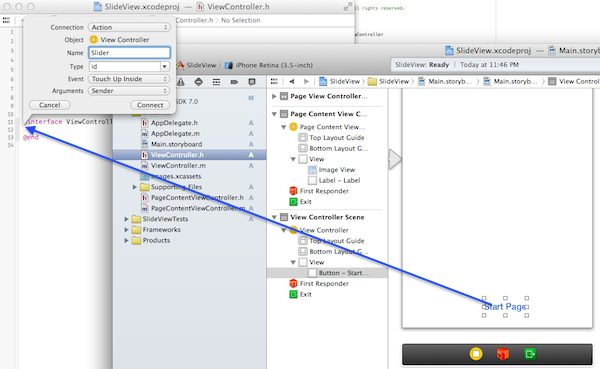Image resolution: width=600 pixels, height=369 pixels.
Task: Click SlideView folder in storyboard jump bar
Action: point(388,81)
